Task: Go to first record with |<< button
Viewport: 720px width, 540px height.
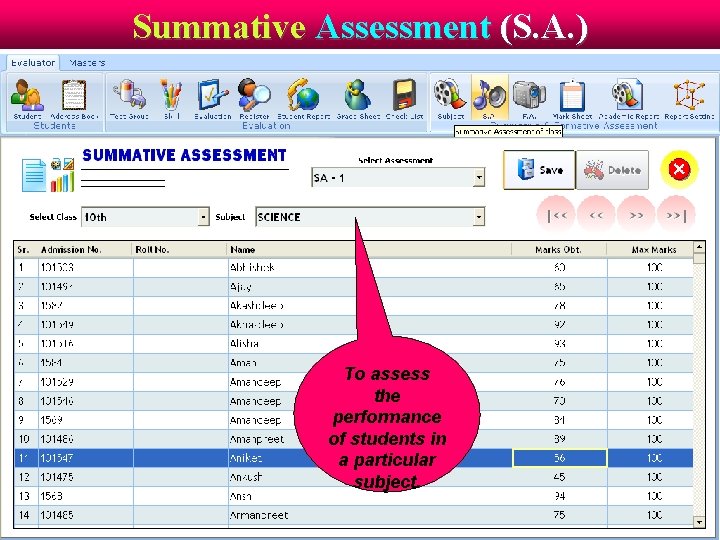Action: click(x=557, y=215)
